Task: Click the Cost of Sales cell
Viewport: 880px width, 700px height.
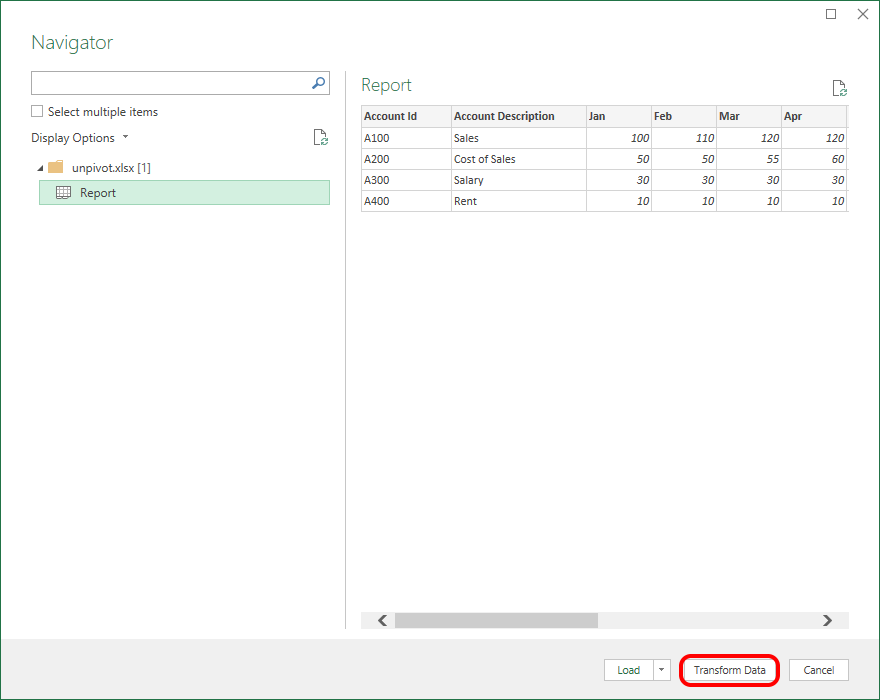Action: pyautogui.click(x=519, y=159)
